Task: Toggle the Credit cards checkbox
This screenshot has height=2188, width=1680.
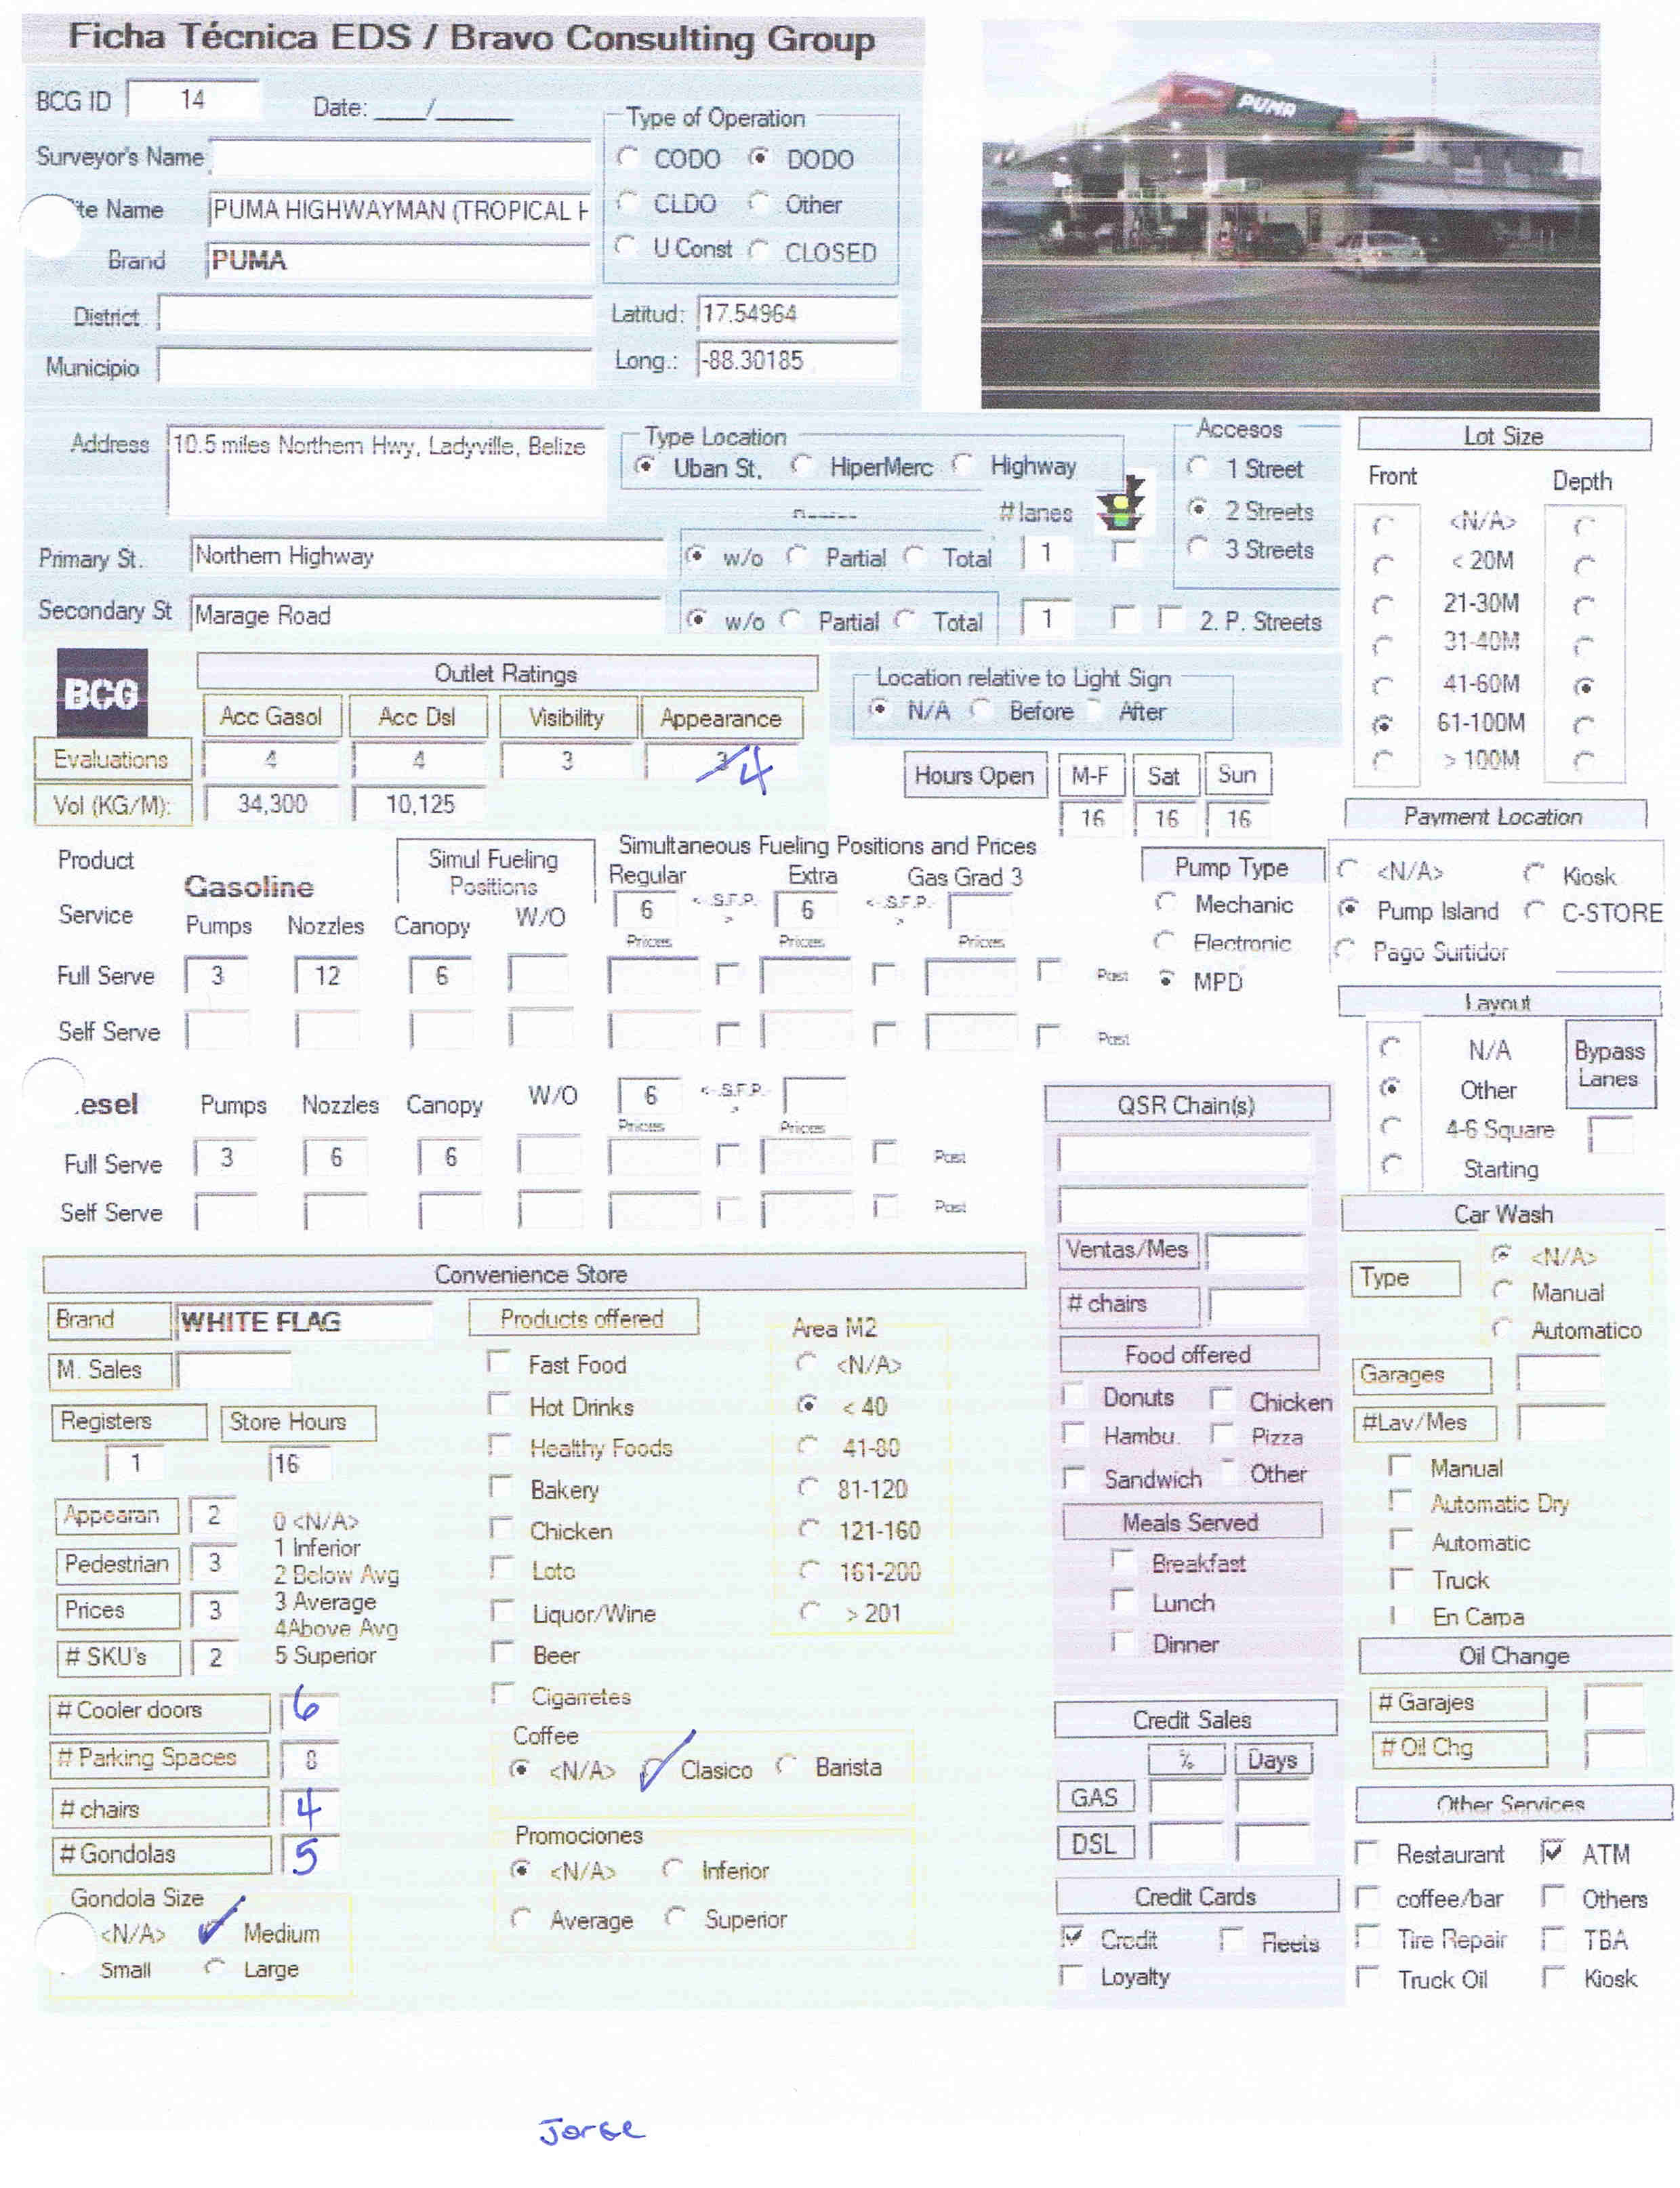Action: coord(1072,1937)
